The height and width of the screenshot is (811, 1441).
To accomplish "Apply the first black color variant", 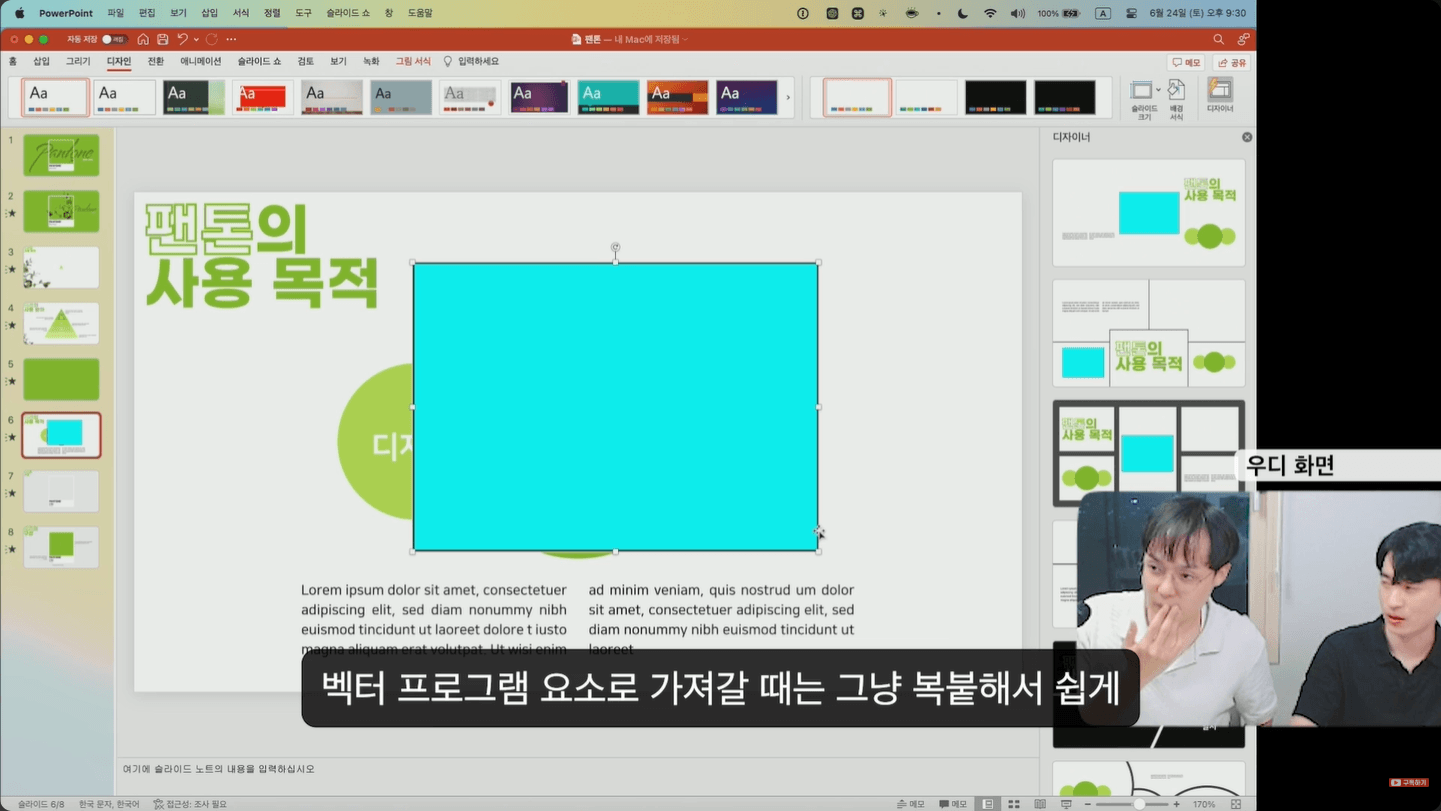I will tap(995, 97).
